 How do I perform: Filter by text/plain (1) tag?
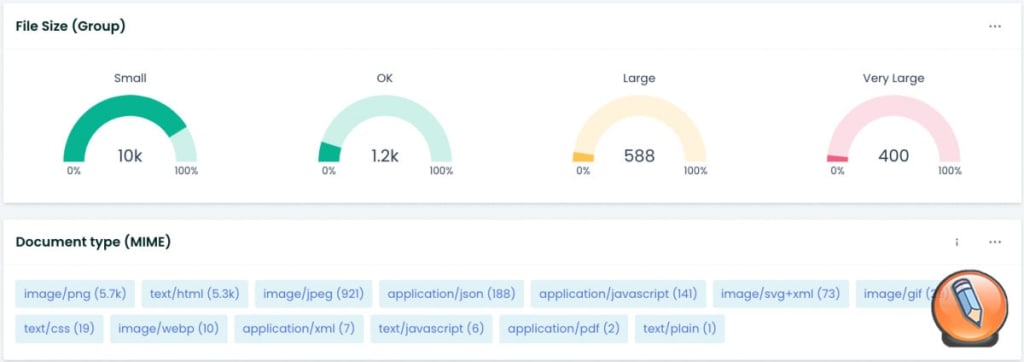pos(680,329)
